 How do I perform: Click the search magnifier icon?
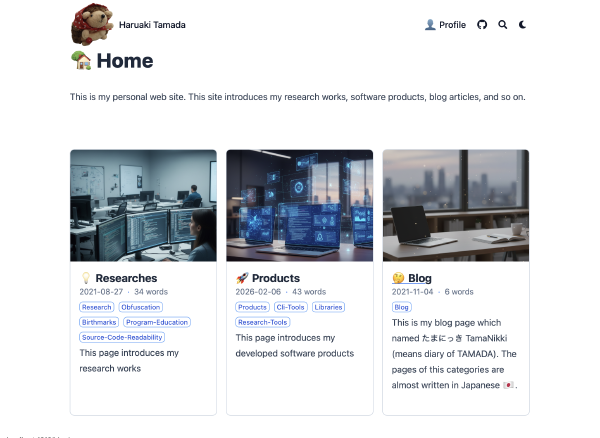click(502, 25)
